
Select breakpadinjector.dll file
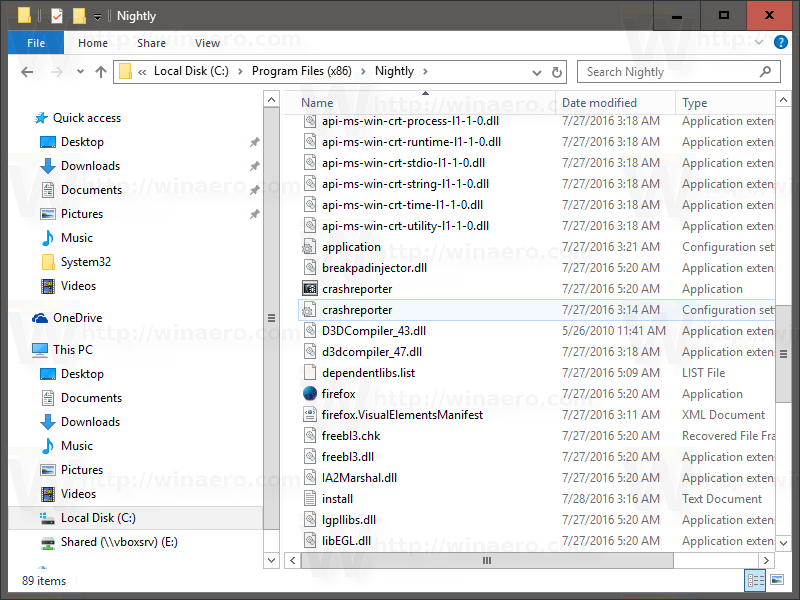374,268
